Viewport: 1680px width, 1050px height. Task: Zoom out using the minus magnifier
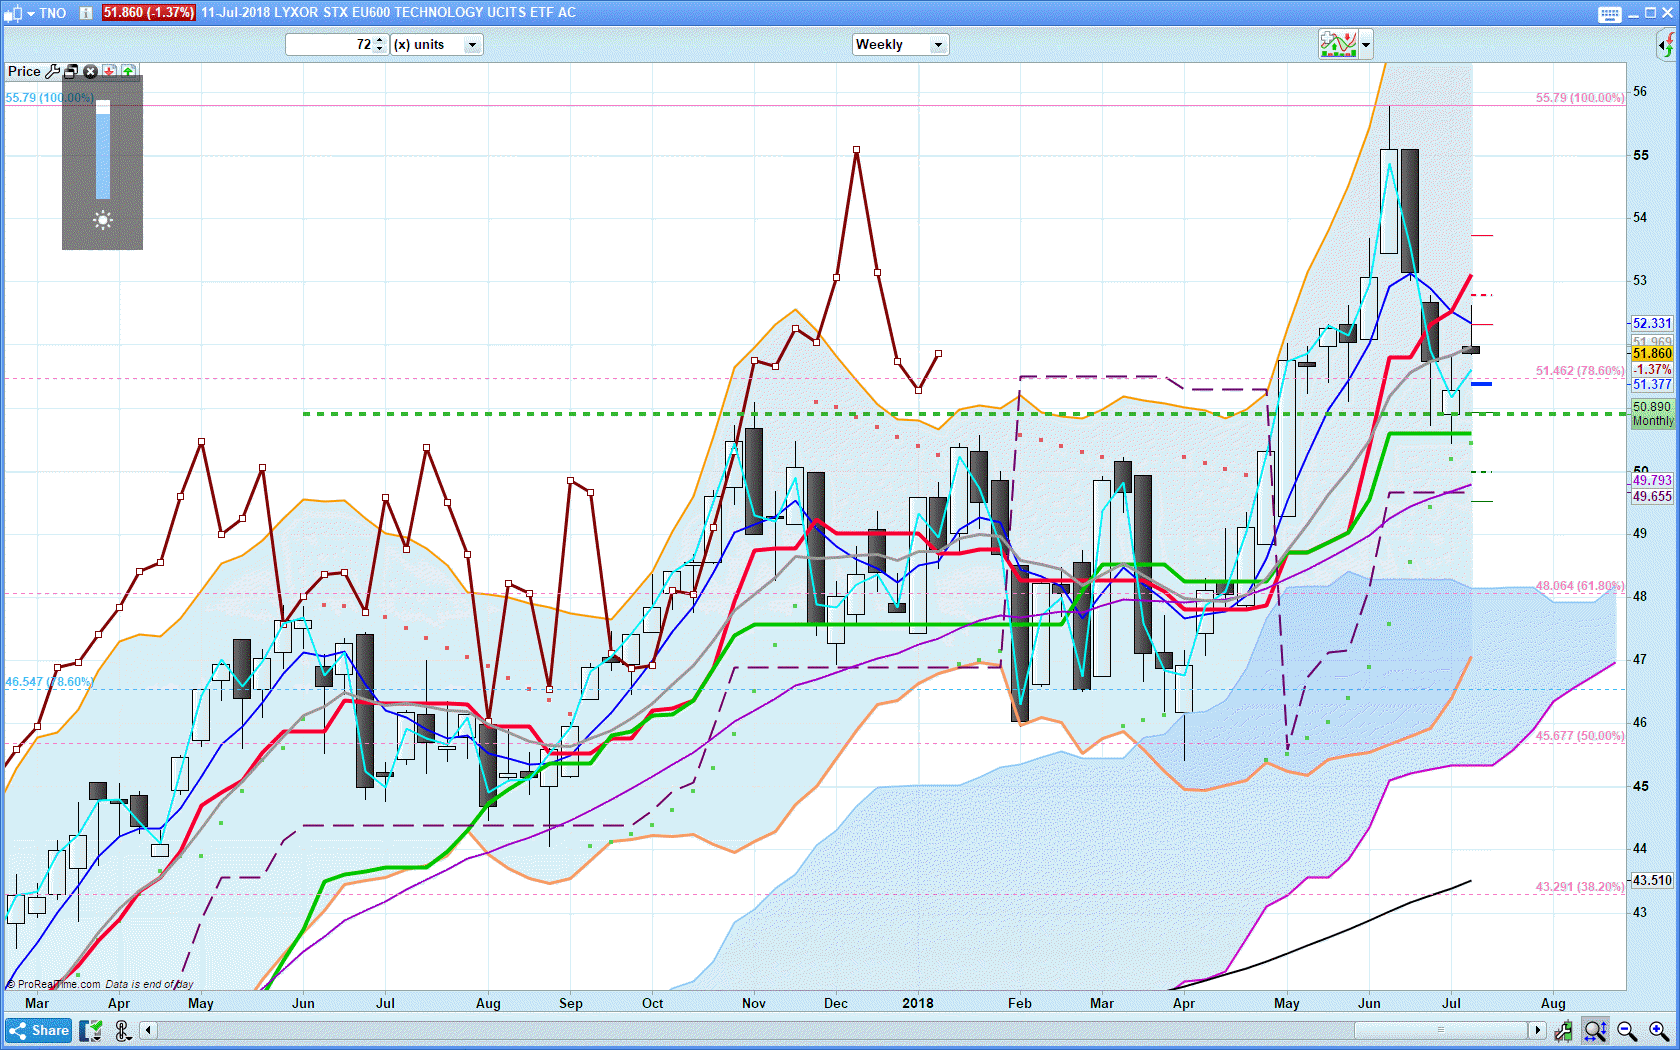[x=1627, y=1030]
